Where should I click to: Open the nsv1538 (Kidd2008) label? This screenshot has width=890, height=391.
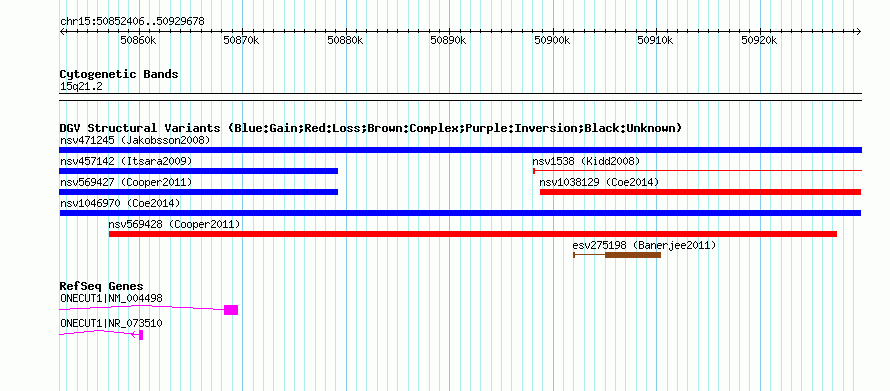586,161
